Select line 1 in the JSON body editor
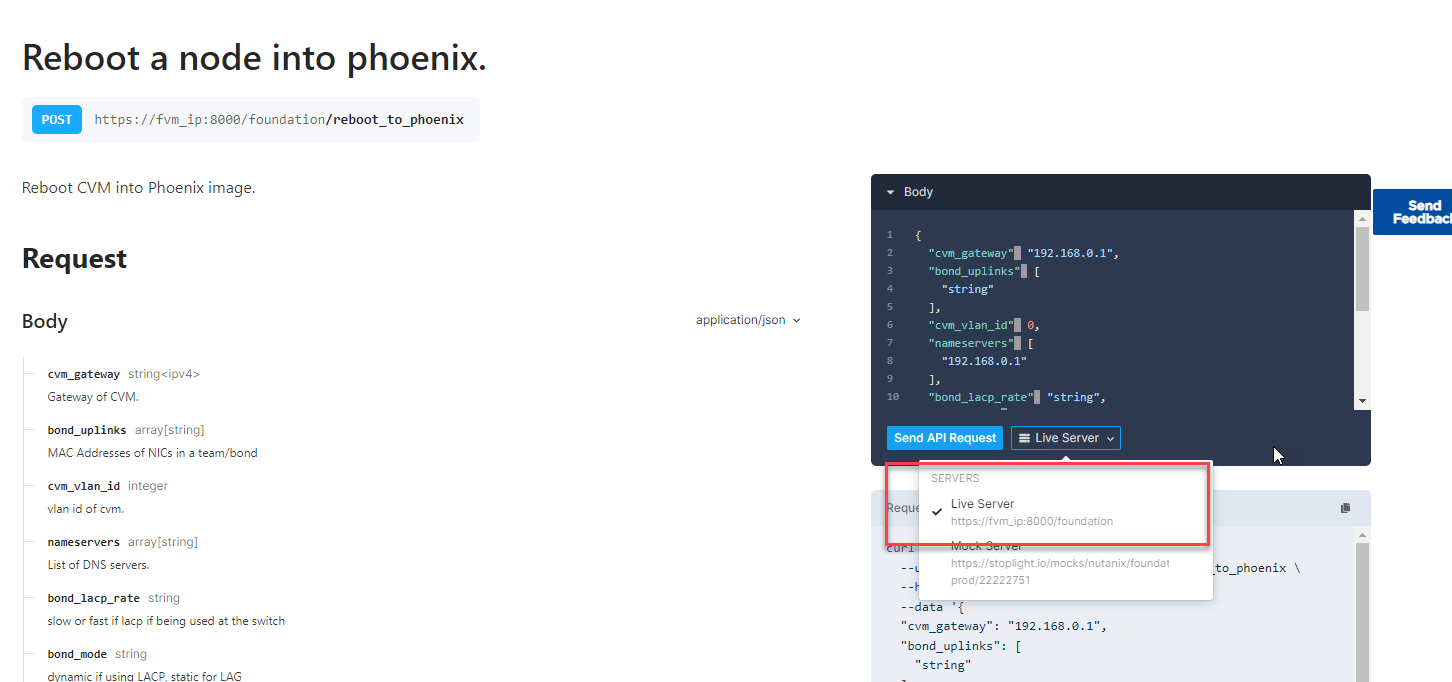 tap(917, 234)
